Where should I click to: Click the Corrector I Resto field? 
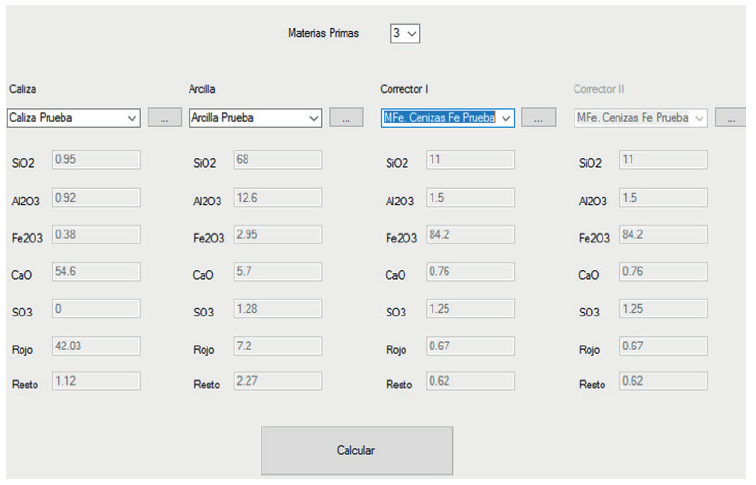[470, 381]
